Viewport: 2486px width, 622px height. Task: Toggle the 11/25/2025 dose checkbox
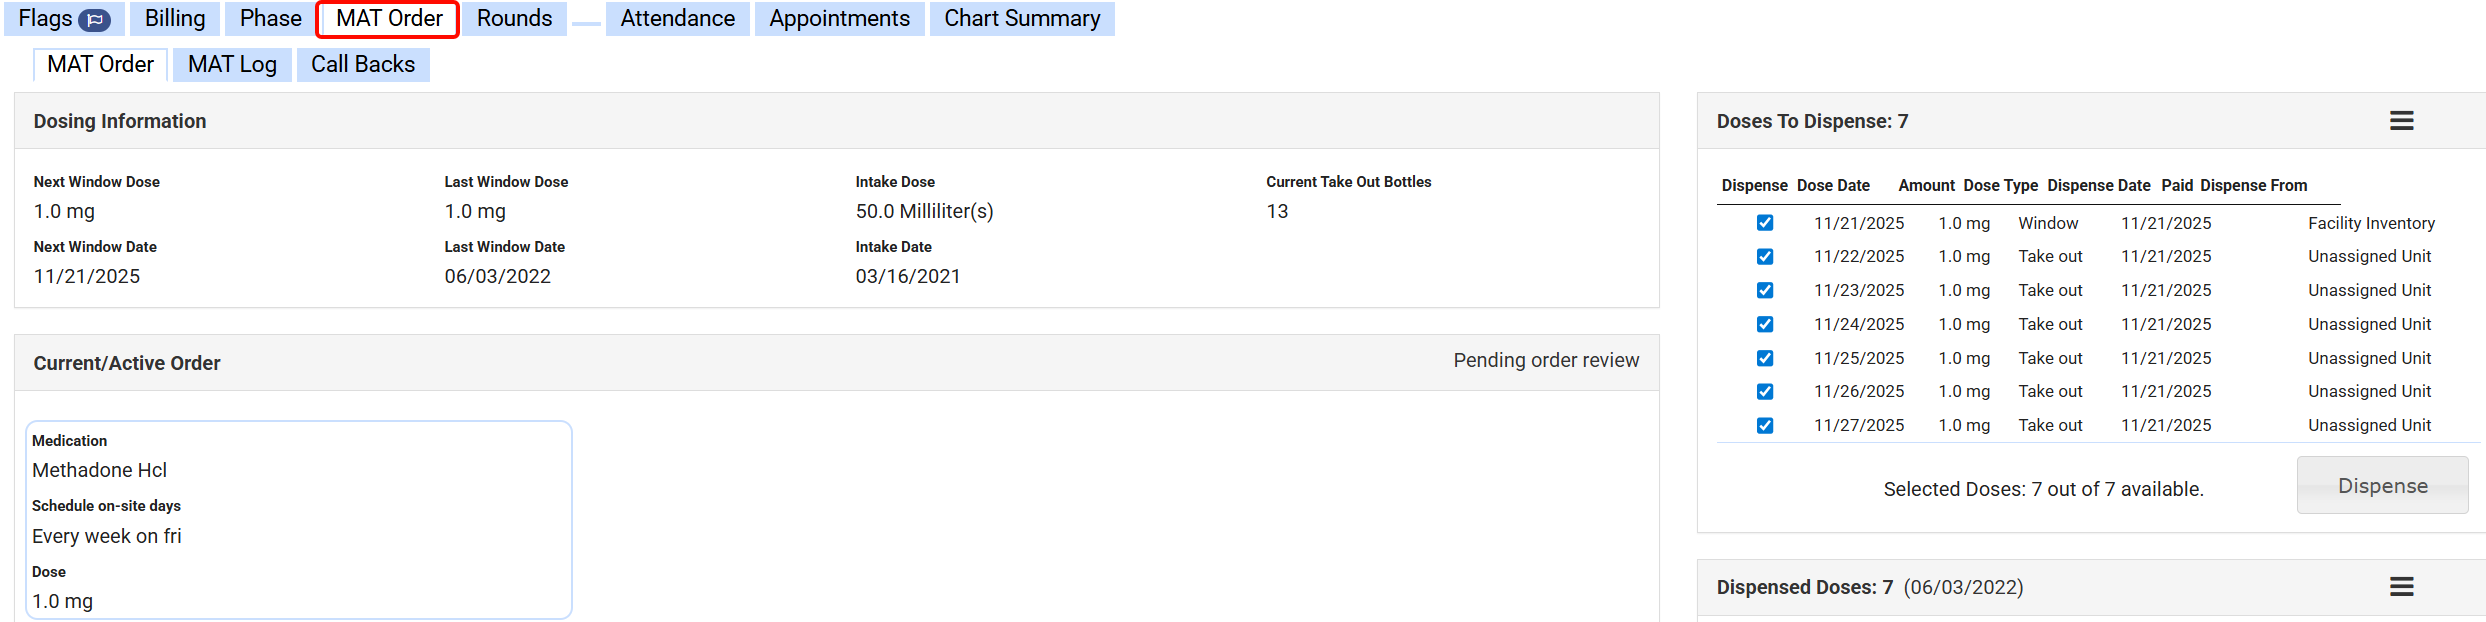pyautogui.click(x=1765, y=358)
